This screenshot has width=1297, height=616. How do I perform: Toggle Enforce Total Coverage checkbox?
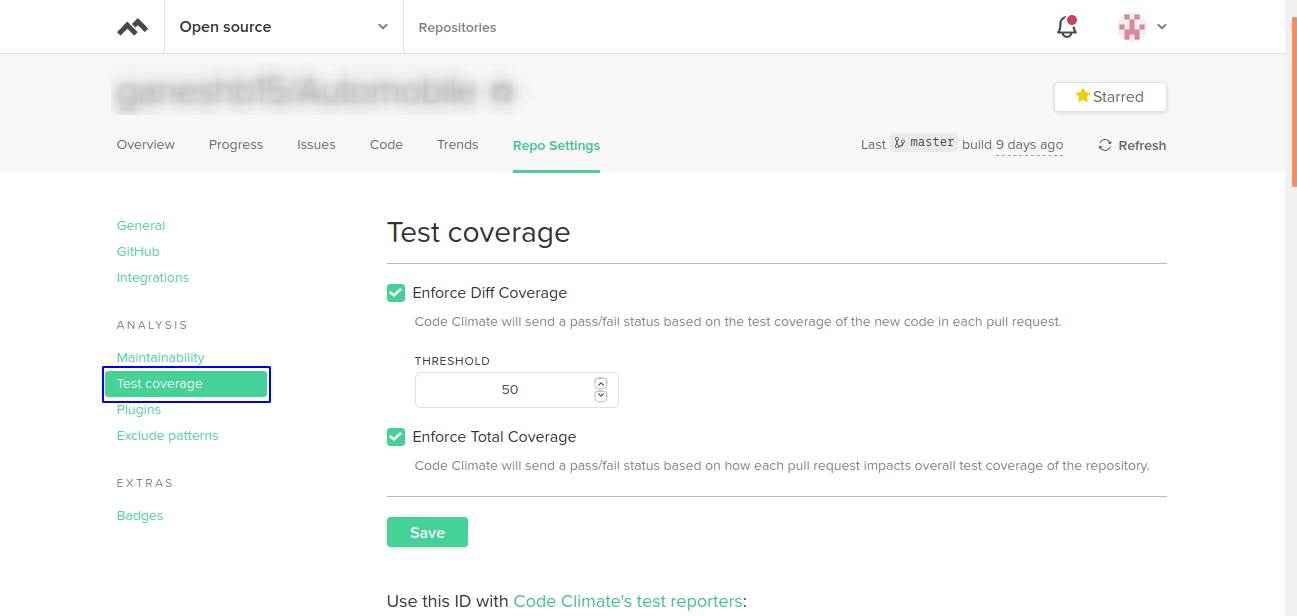point(396,437)
